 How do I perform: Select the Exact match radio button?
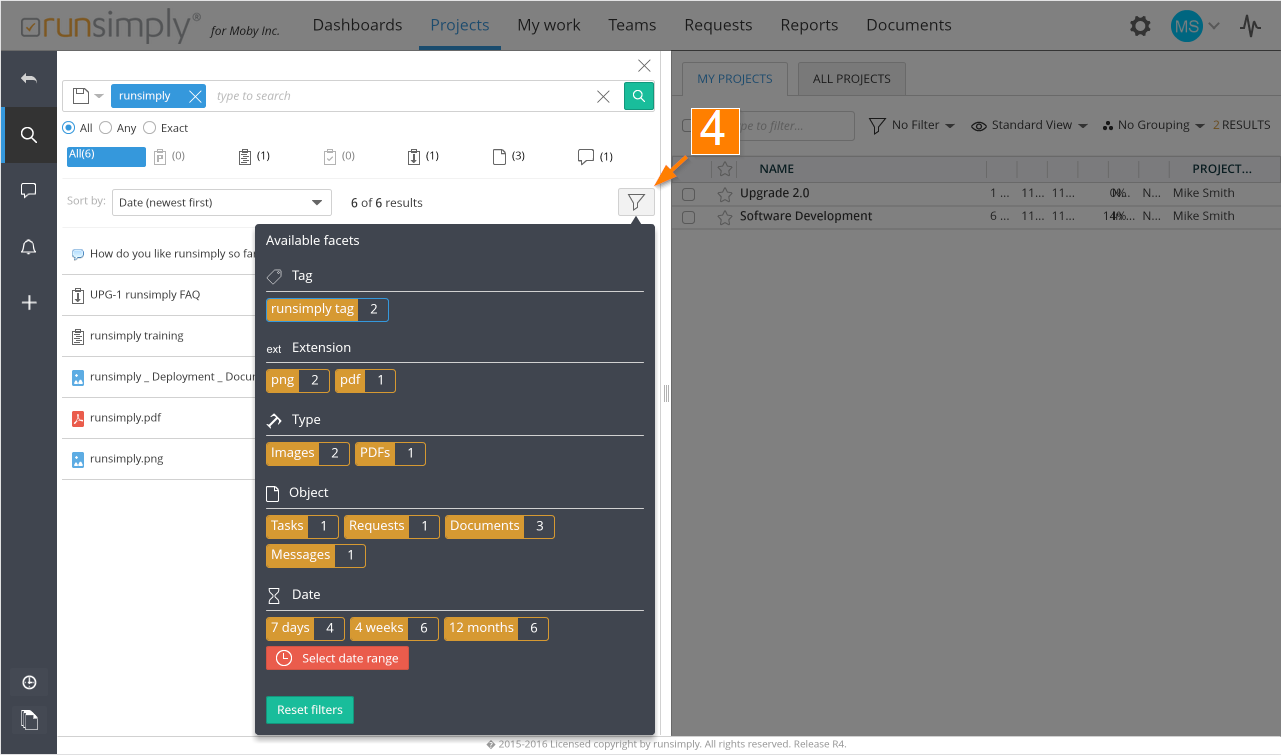pyautogui.click(x=150, y=128)
